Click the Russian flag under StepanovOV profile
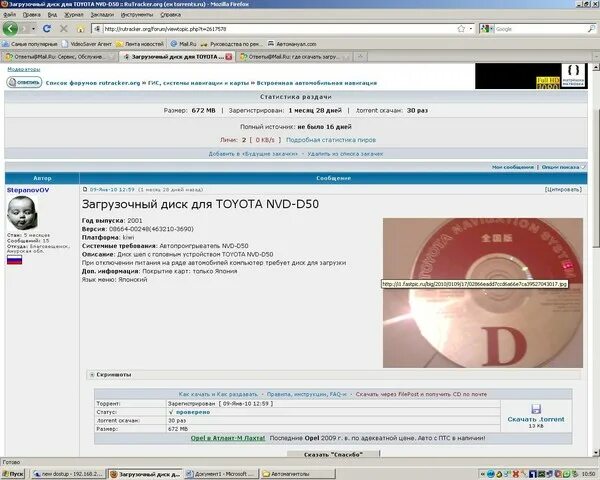The image size is (600, 480). tap(15, 260)
